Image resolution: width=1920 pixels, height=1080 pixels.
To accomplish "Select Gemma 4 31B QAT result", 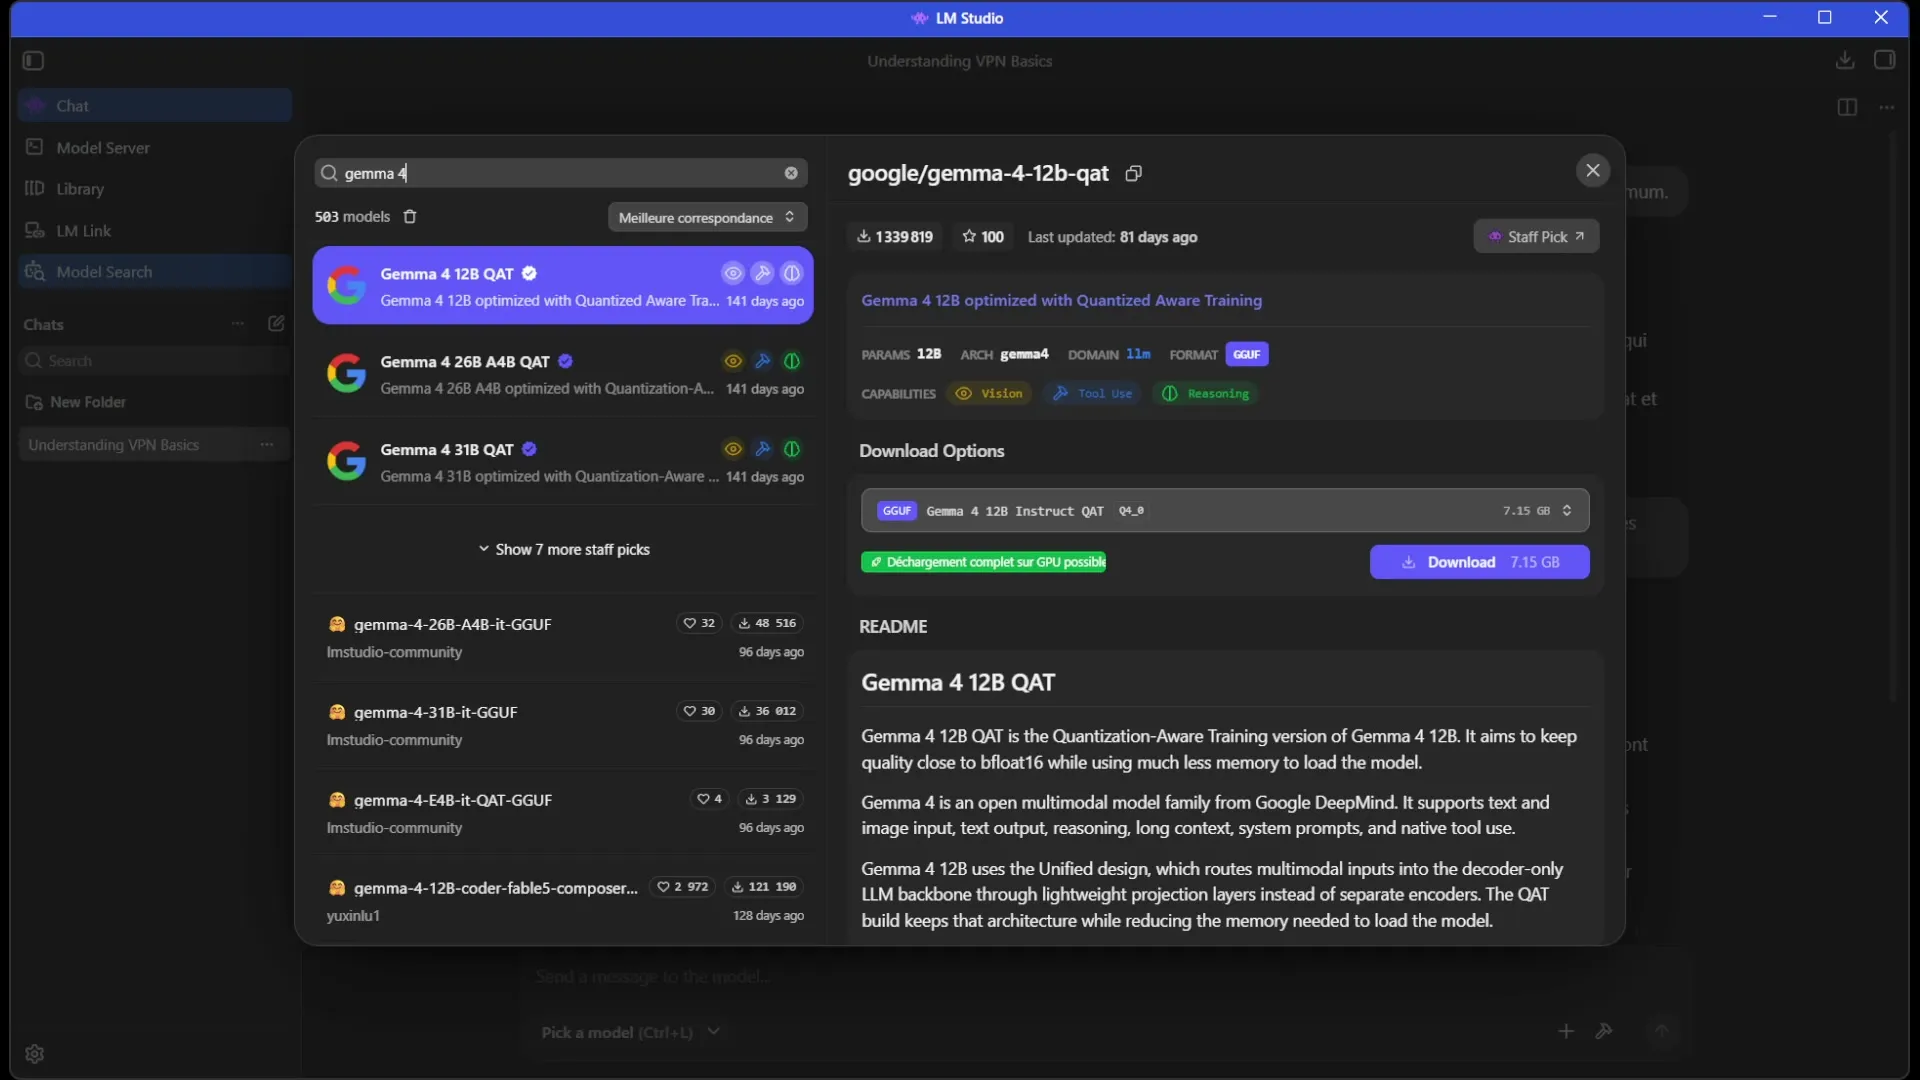I will (x=562, y=462).
